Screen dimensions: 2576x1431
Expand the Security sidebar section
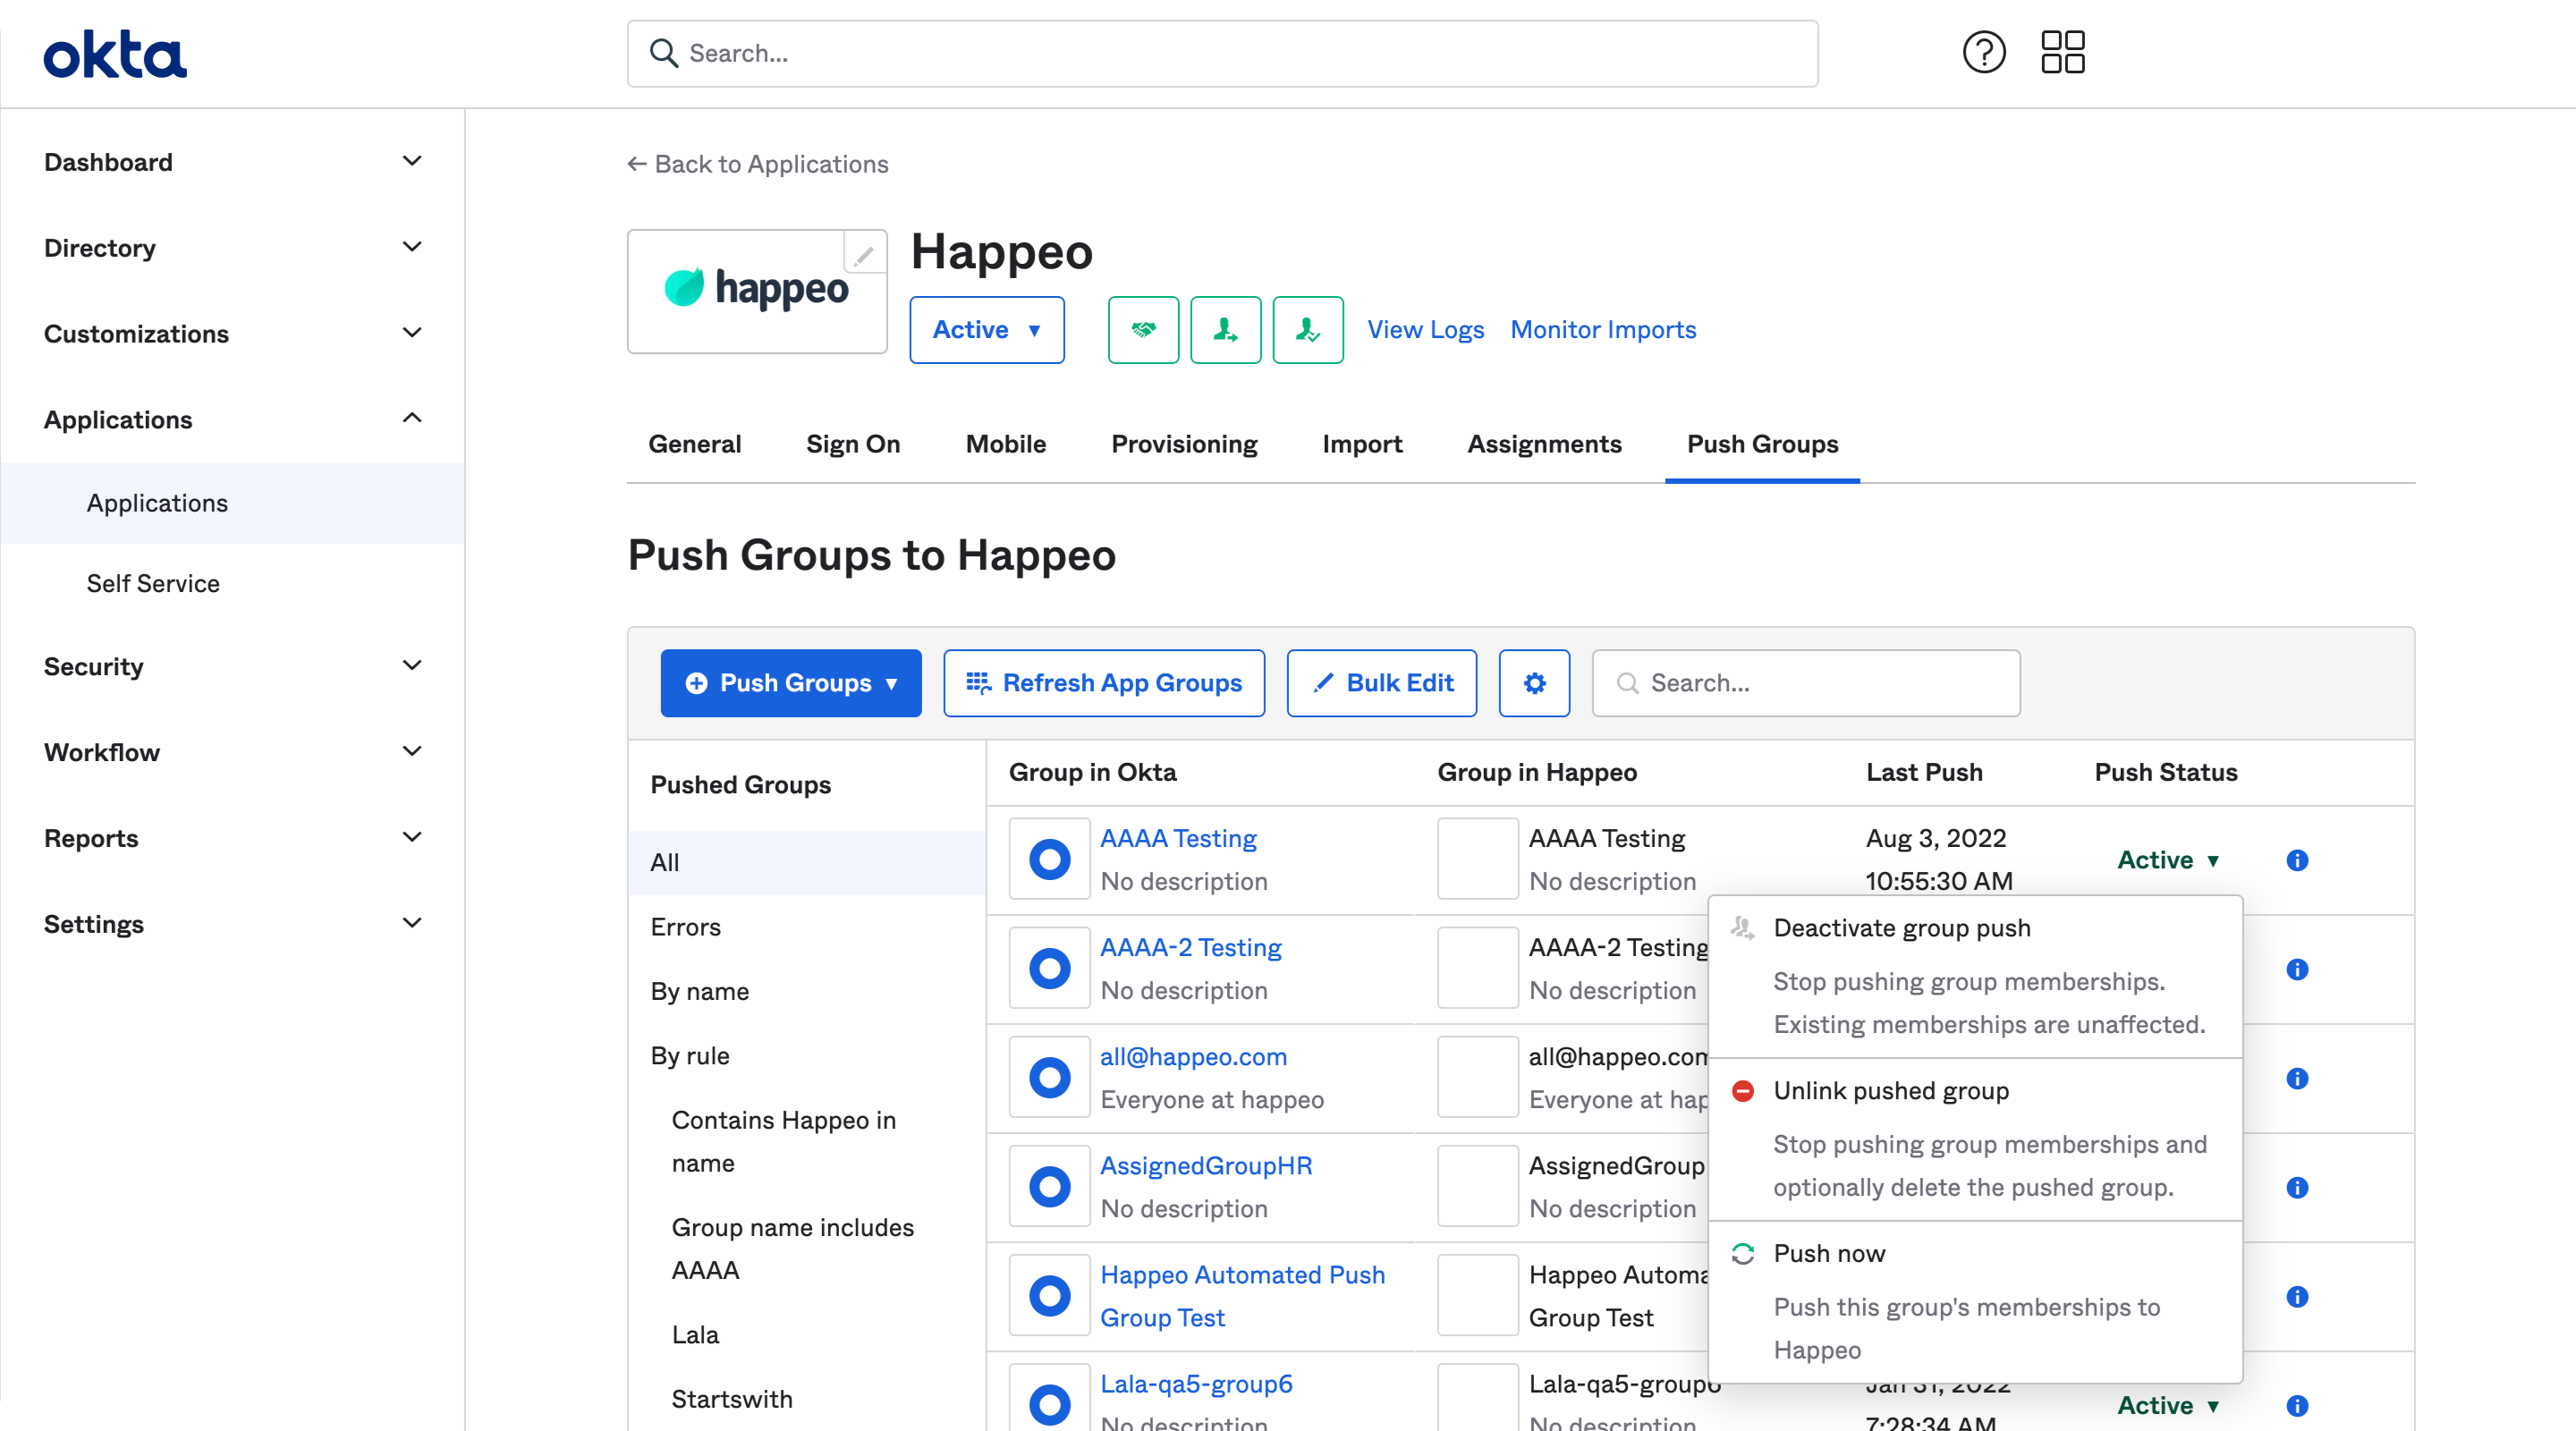232,667
